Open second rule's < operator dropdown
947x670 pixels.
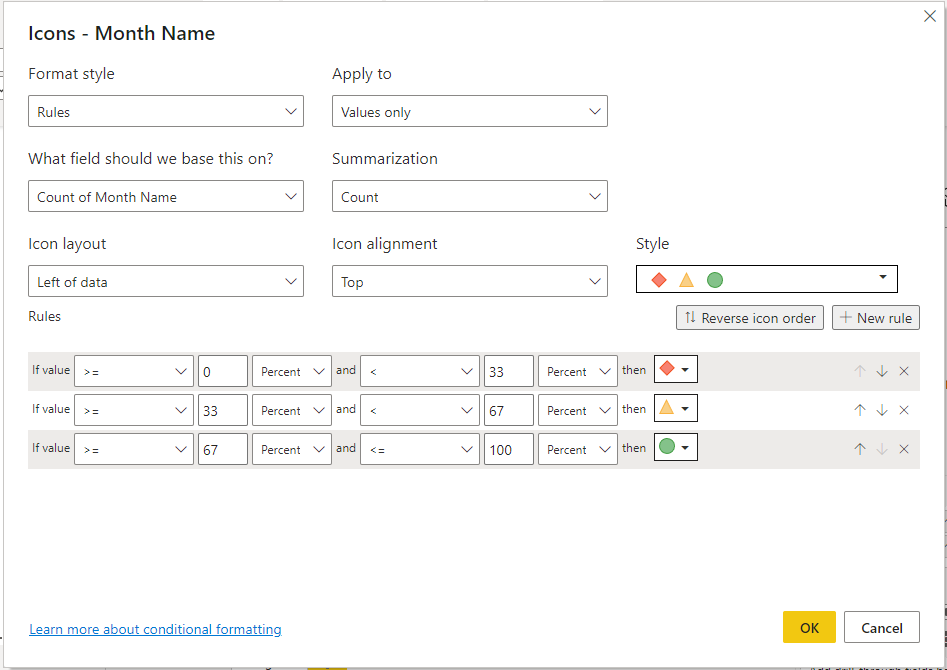click(420, 410)
